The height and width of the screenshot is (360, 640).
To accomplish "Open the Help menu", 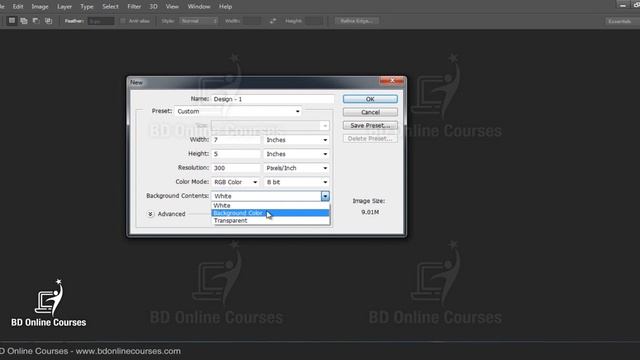I will click(225, 7).
